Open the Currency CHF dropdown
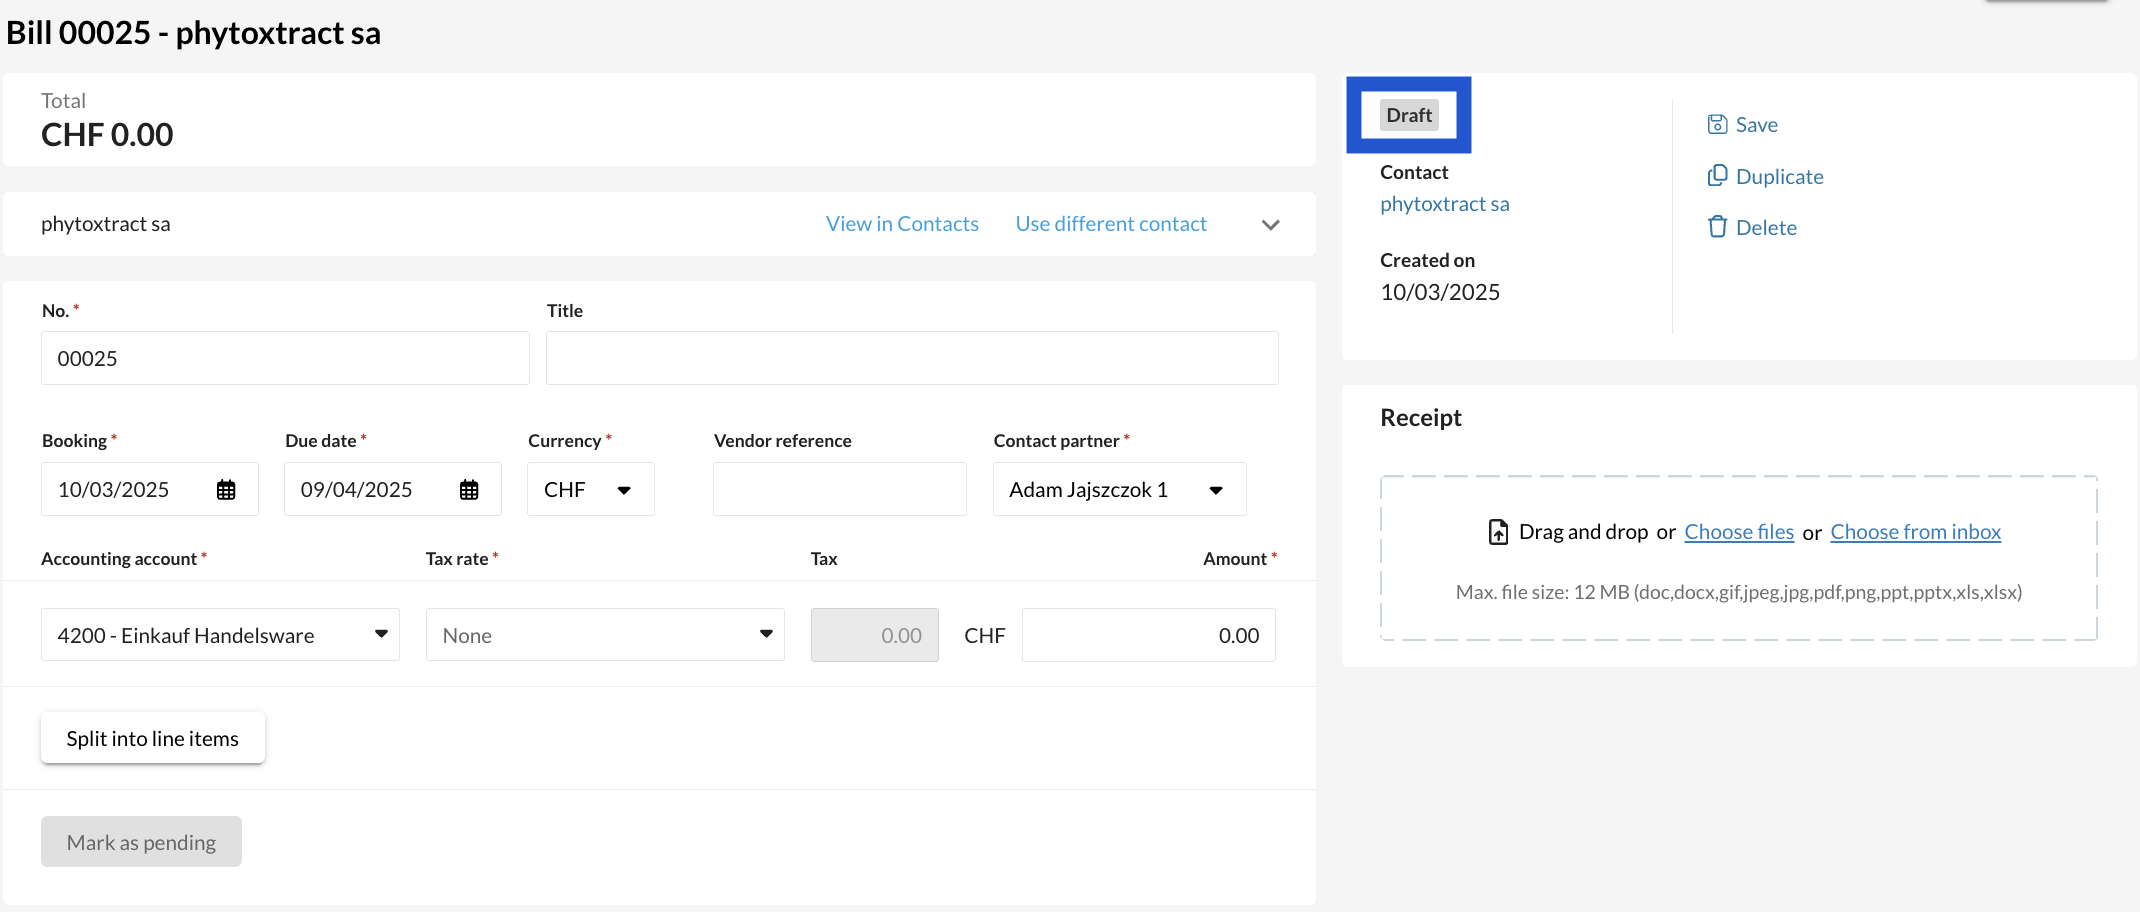The image size is (2140, 912). click(591, 489)
